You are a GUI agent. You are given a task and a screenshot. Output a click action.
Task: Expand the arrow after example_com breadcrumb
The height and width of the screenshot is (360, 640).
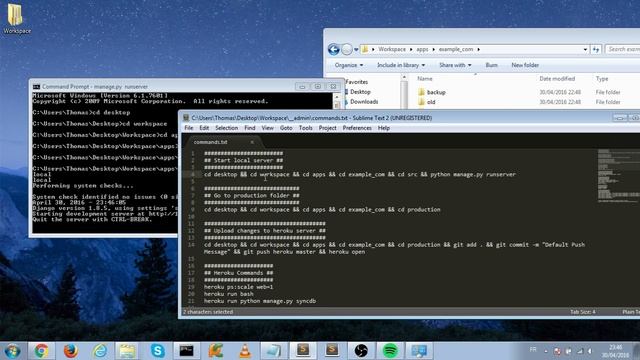[x=478, y=49]
